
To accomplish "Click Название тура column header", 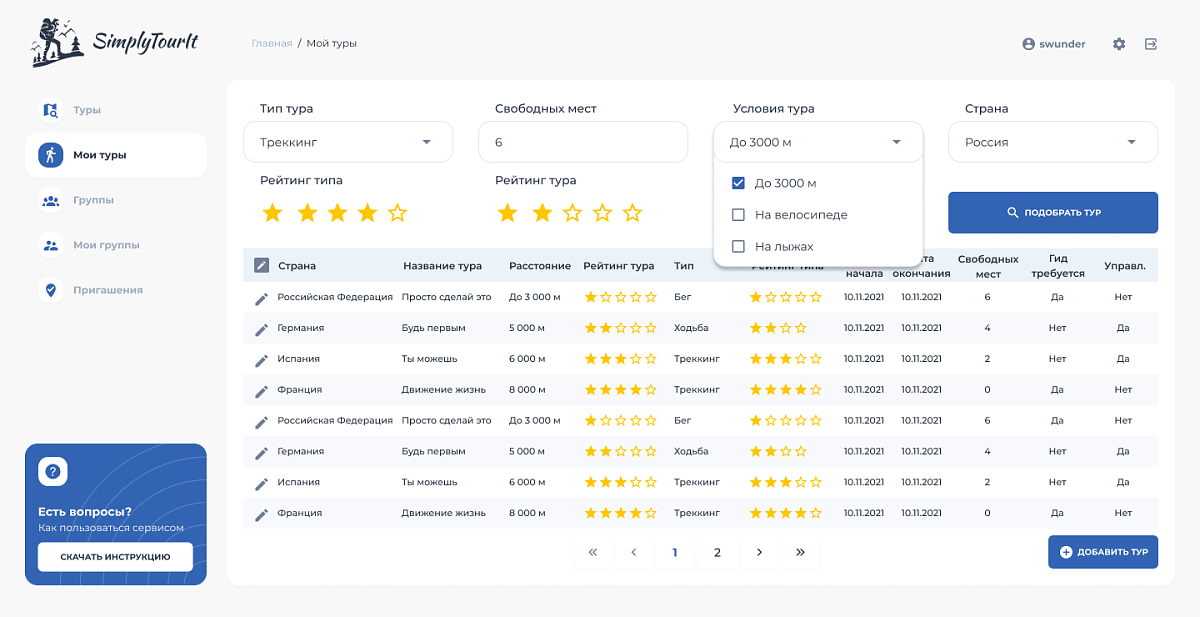I will click(x=443, y=266).
